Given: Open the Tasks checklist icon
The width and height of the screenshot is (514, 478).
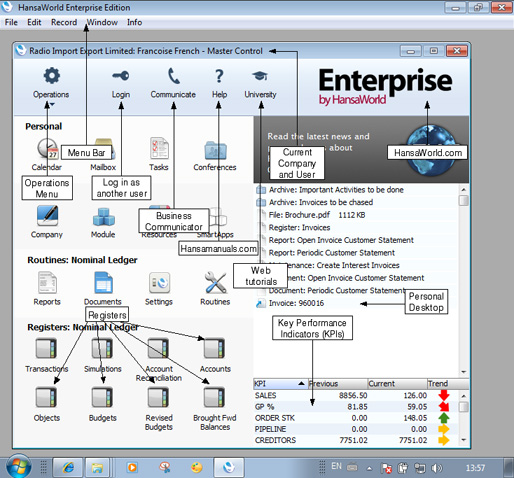Looking at the screenshot, I should click(x=159, y=148).
